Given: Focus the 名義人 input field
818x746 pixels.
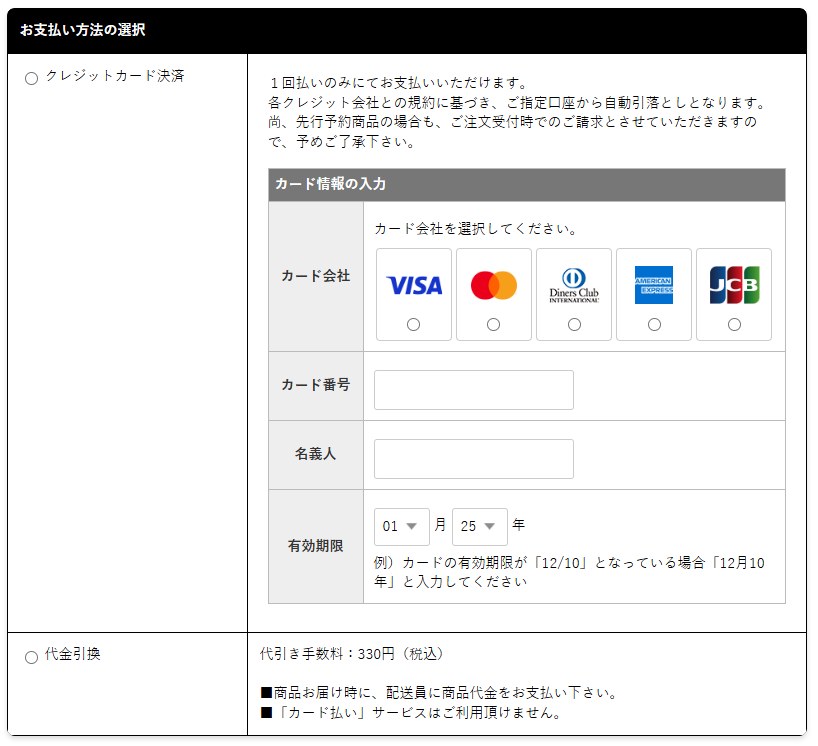Looking at the screenshot, I should tap(474, 459).
